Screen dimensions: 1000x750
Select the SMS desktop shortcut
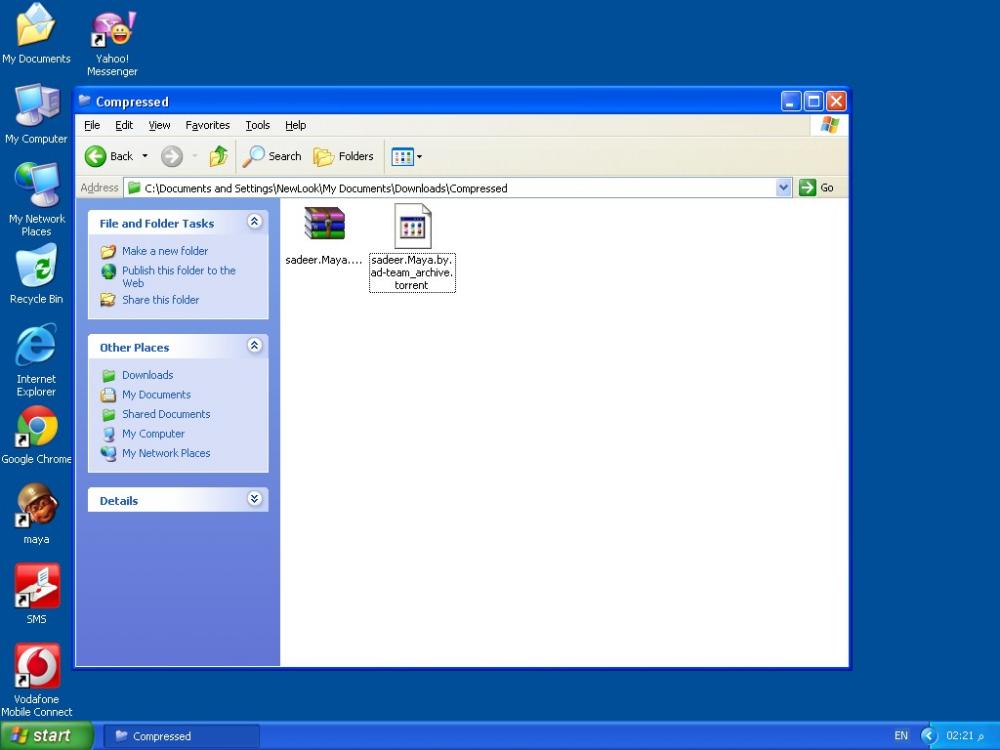[36, 594]
